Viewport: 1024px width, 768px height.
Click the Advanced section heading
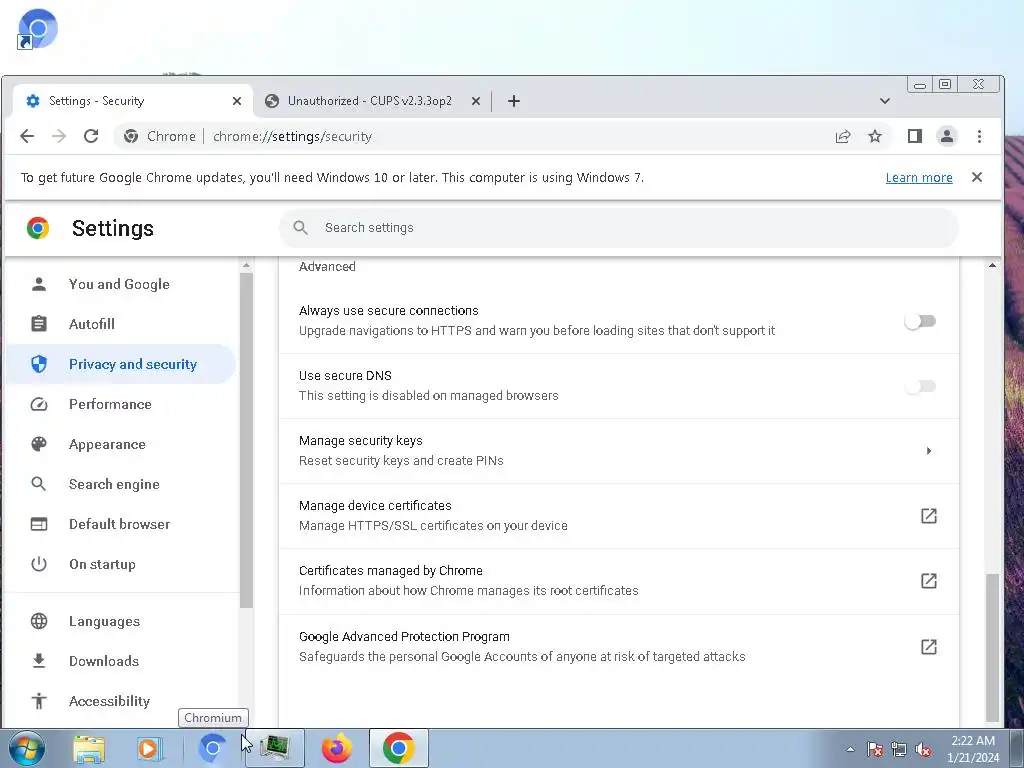coord(327,266)
